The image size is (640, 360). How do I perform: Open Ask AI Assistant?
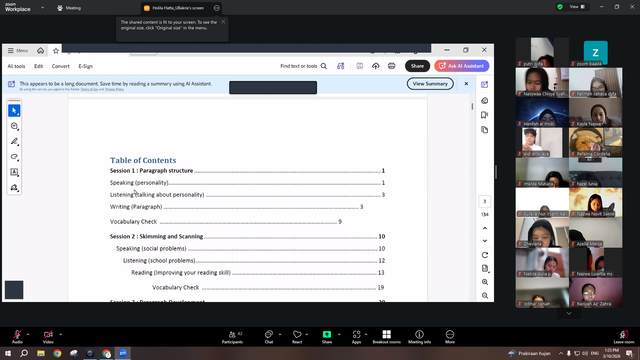pos(462,66)
